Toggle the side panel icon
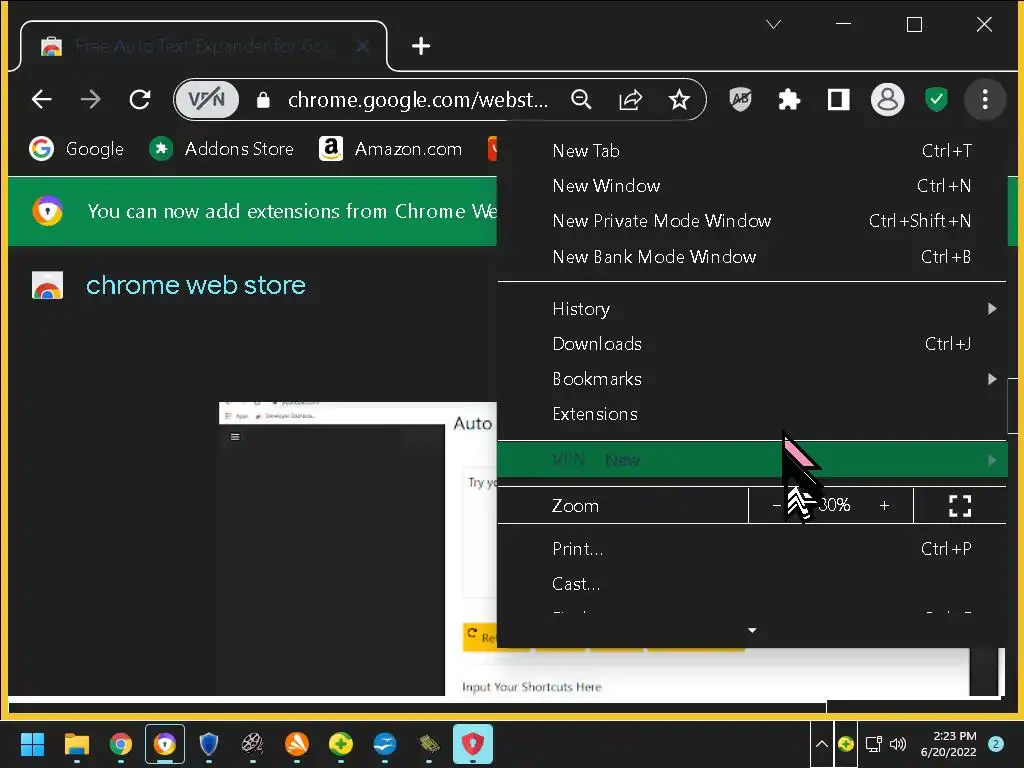The height and width of the screenshot is (768, 1024). 839,99
